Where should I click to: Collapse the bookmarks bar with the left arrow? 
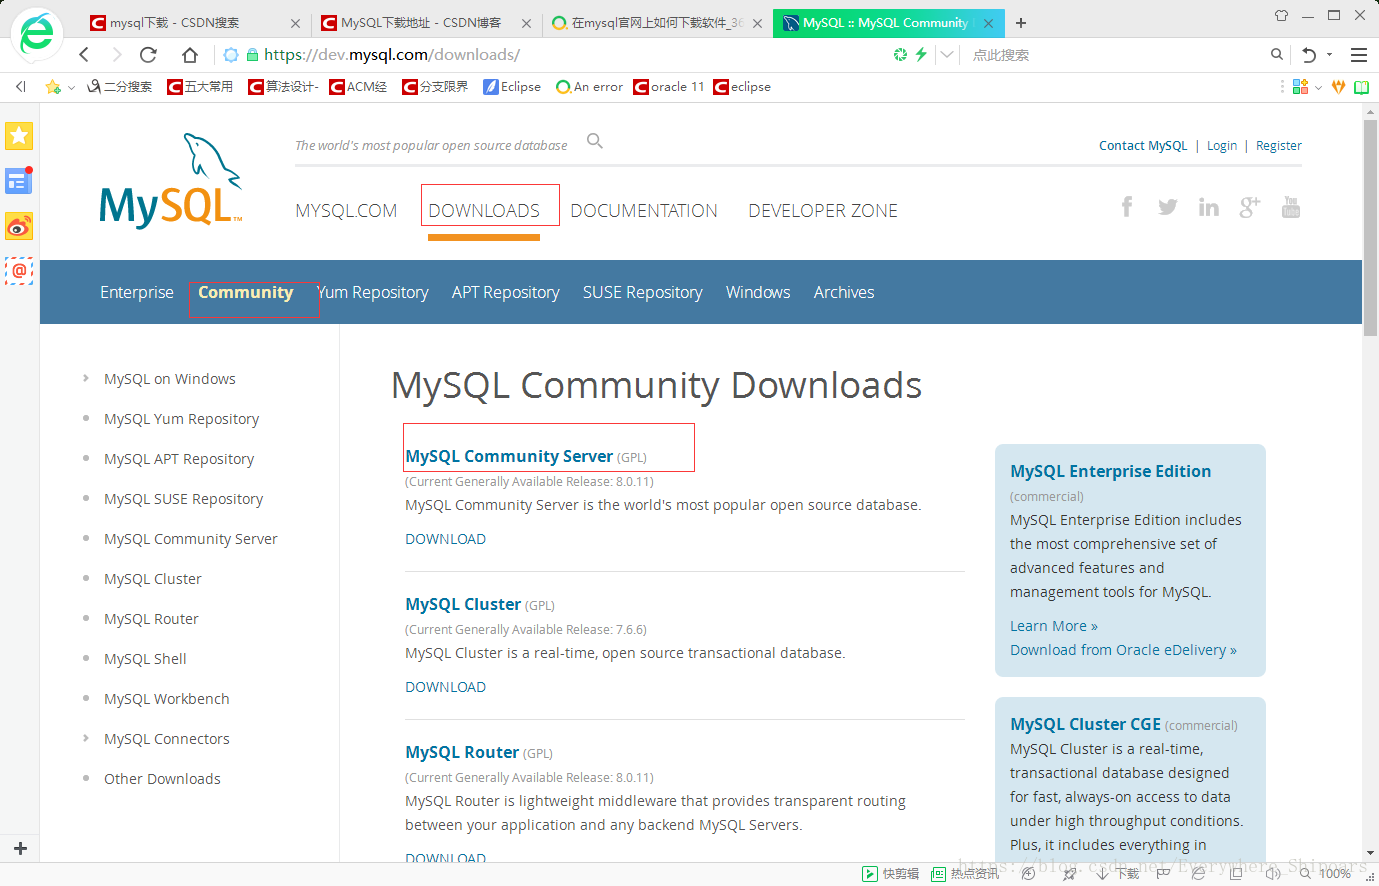pos(20,87)
